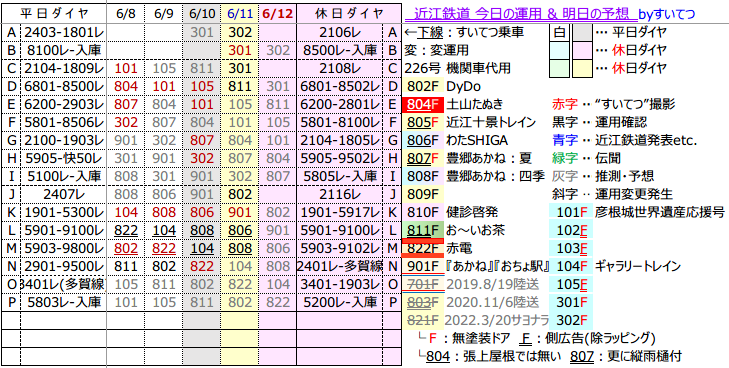Click the 5100レ-入庫 weekday cell
Viewport: 729px width, 368px height.
[64, 177]
